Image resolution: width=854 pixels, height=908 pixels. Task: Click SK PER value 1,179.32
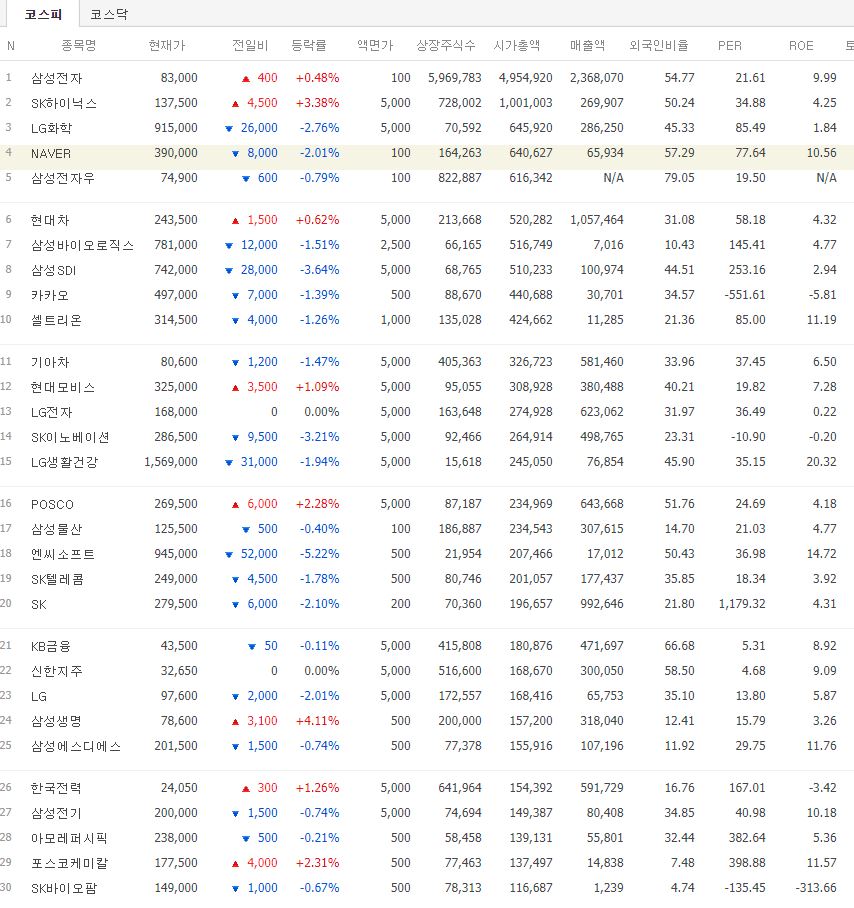point(742,604)
